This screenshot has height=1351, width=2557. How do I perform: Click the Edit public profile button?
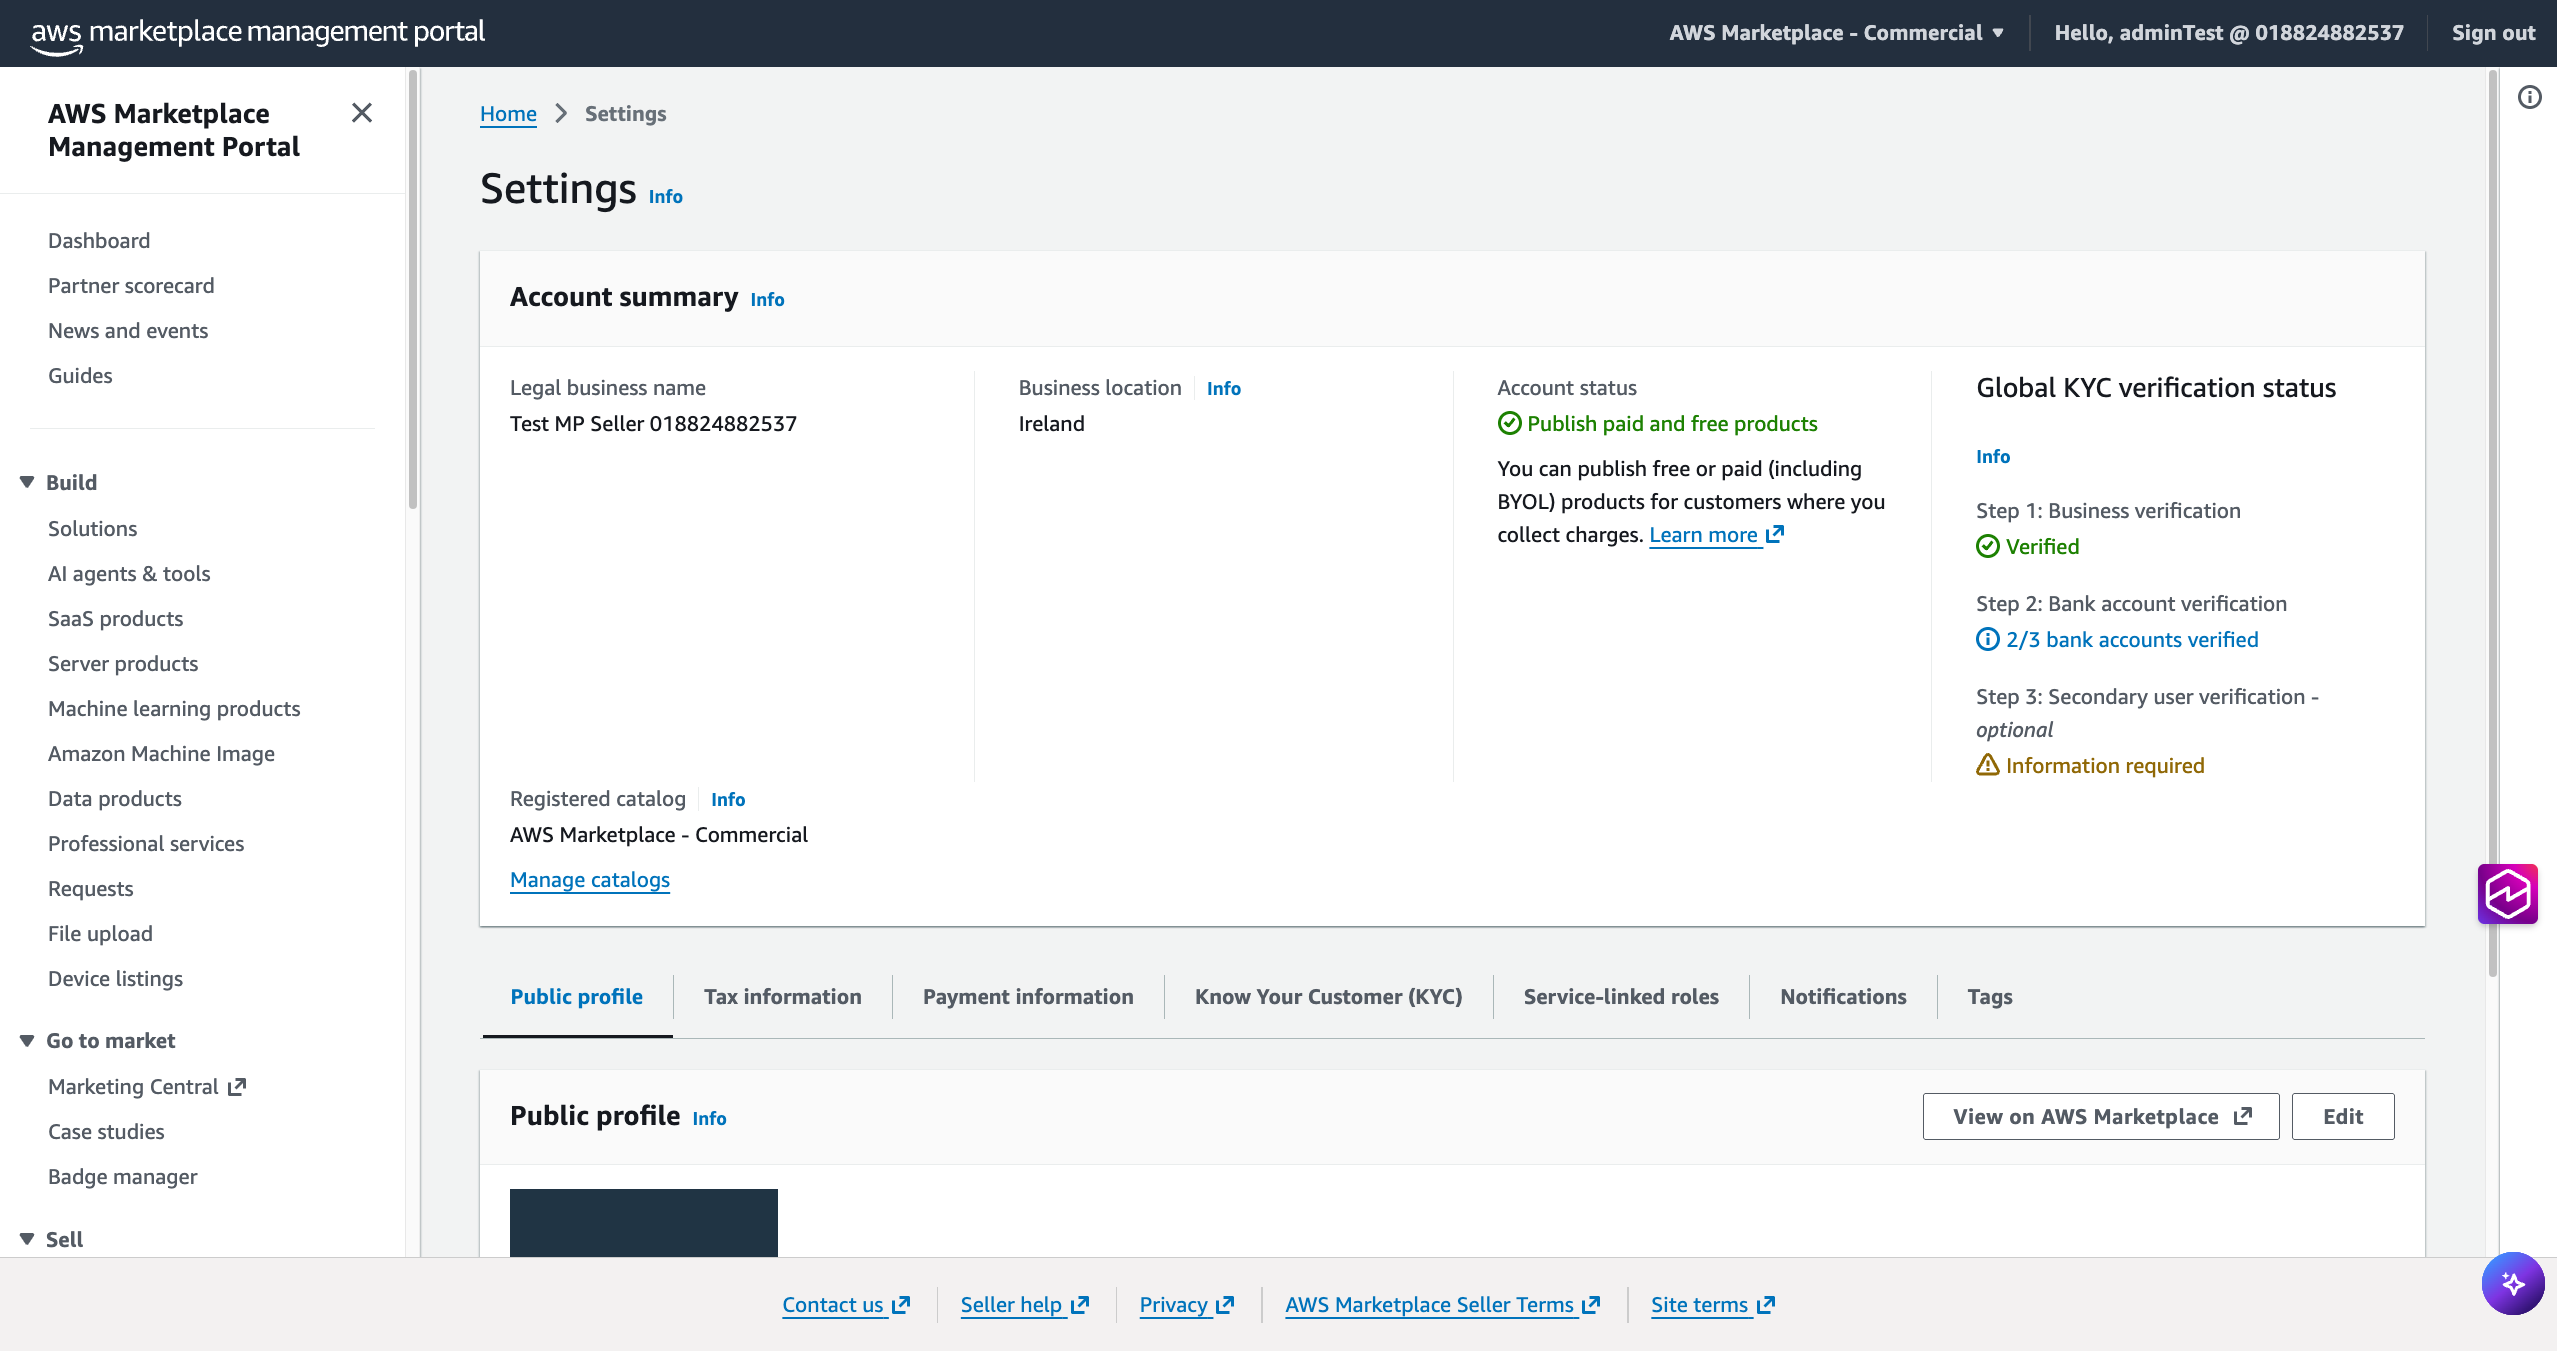(x=2343, y=1116)
